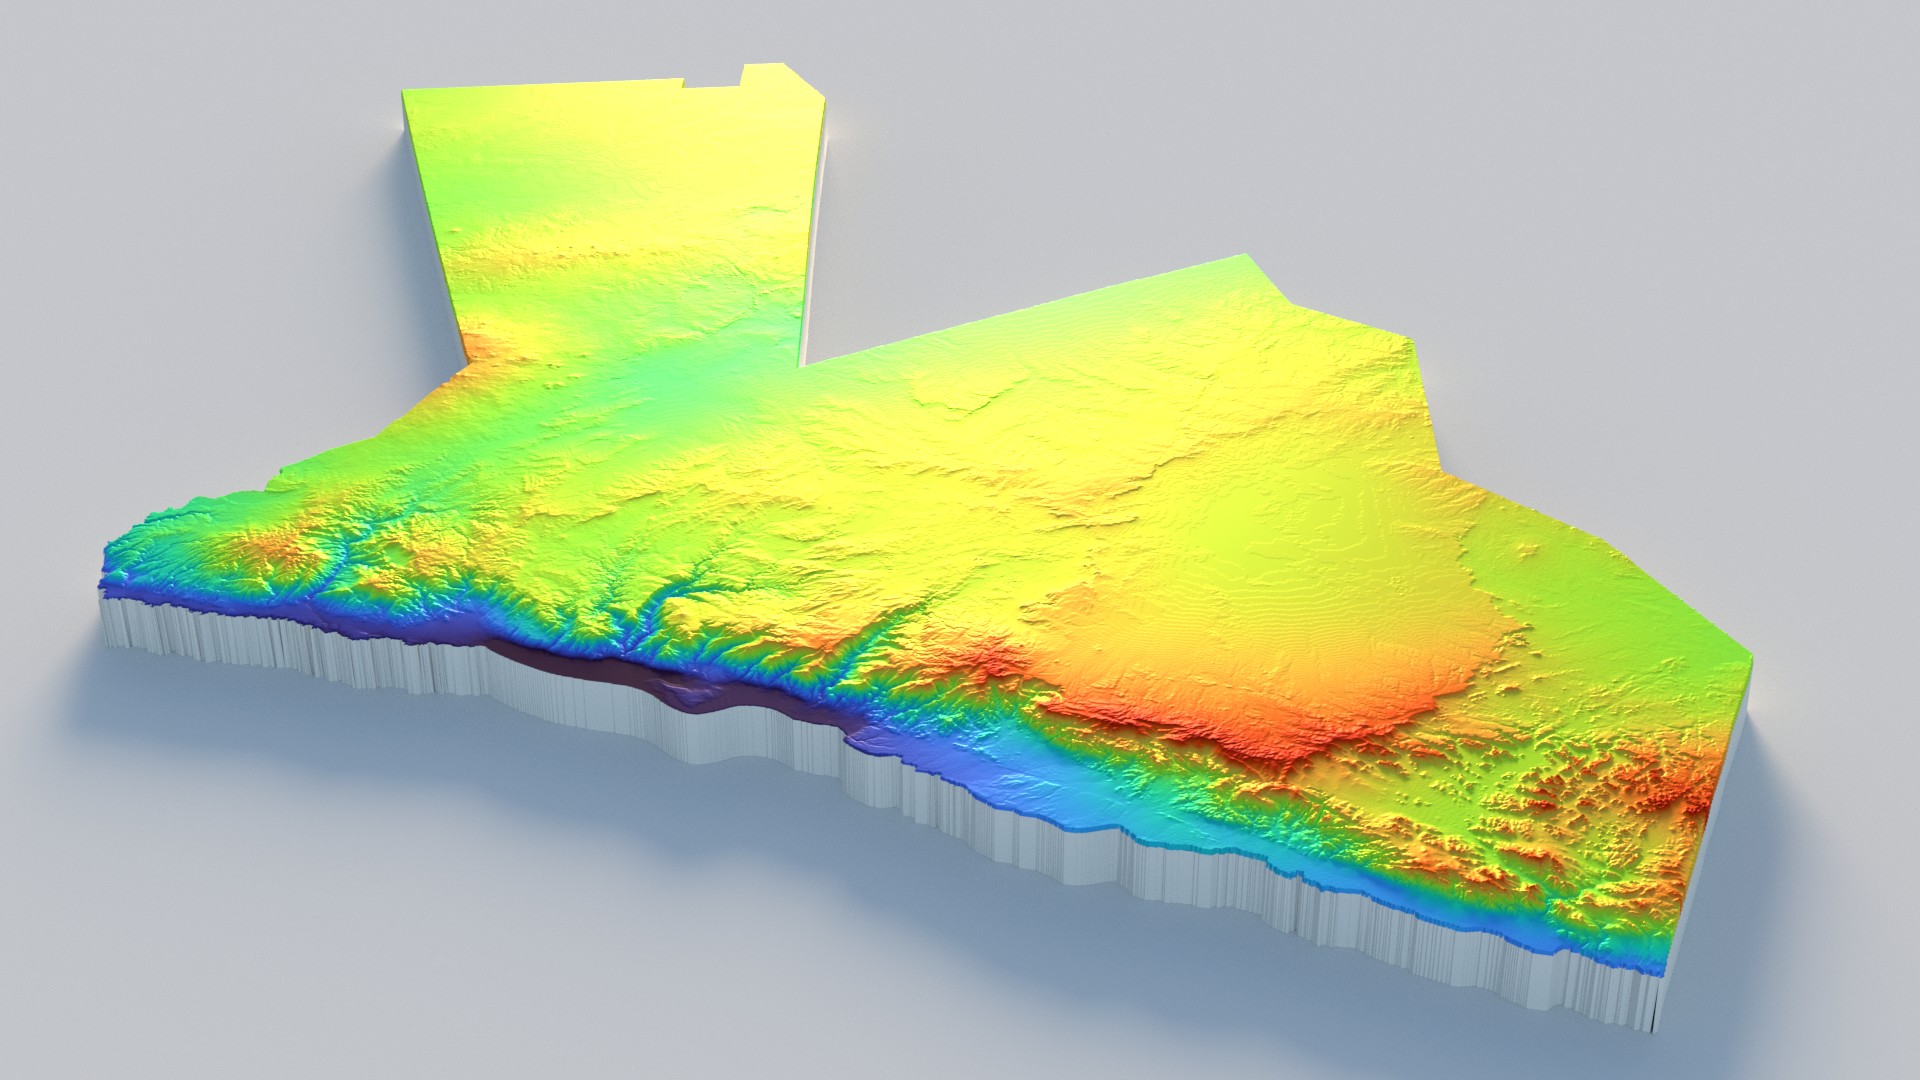Click the yellow flat plain in the map center
Viewport: 1920px width, 1080px height.
[1000, 450]
